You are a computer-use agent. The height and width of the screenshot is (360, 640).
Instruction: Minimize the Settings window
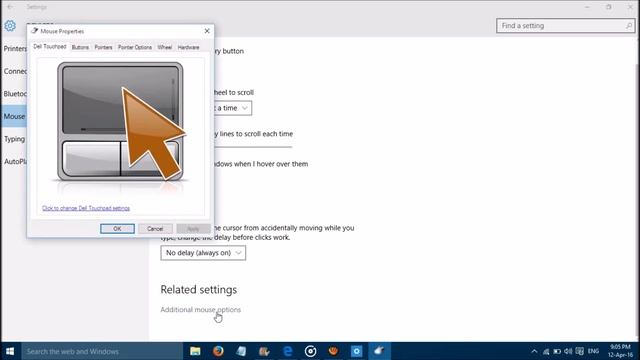pos(587,7)
